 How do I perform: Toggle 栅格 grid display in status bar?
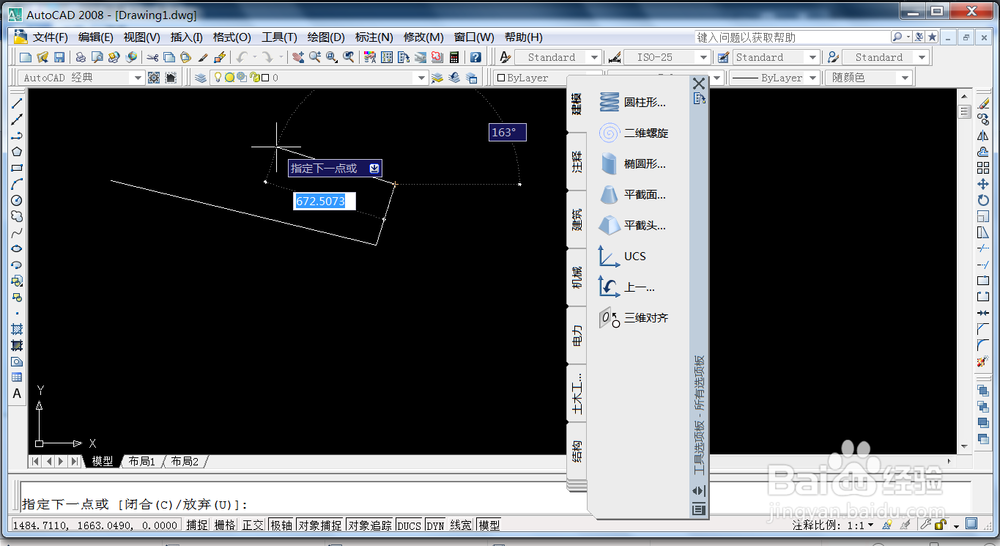tap(224, 525)
